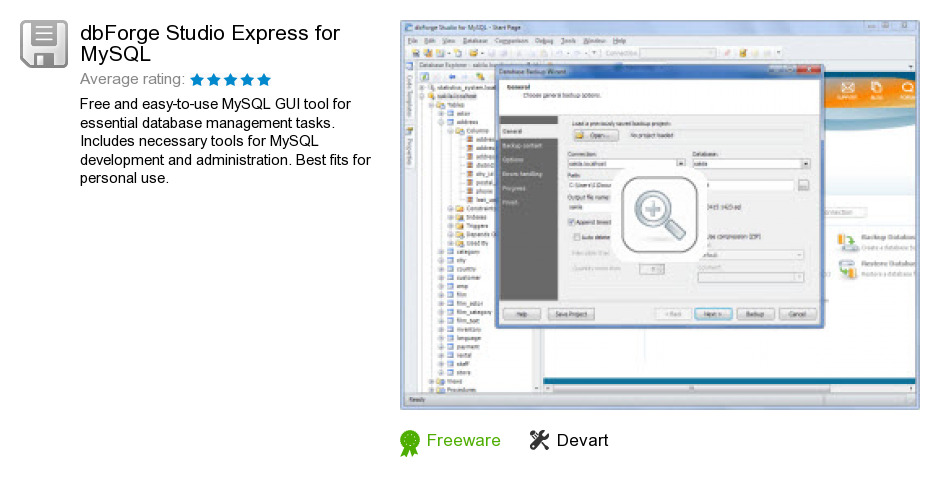Expand the Views folder node
Screen dimensions: 940x487
coord(431,381)
